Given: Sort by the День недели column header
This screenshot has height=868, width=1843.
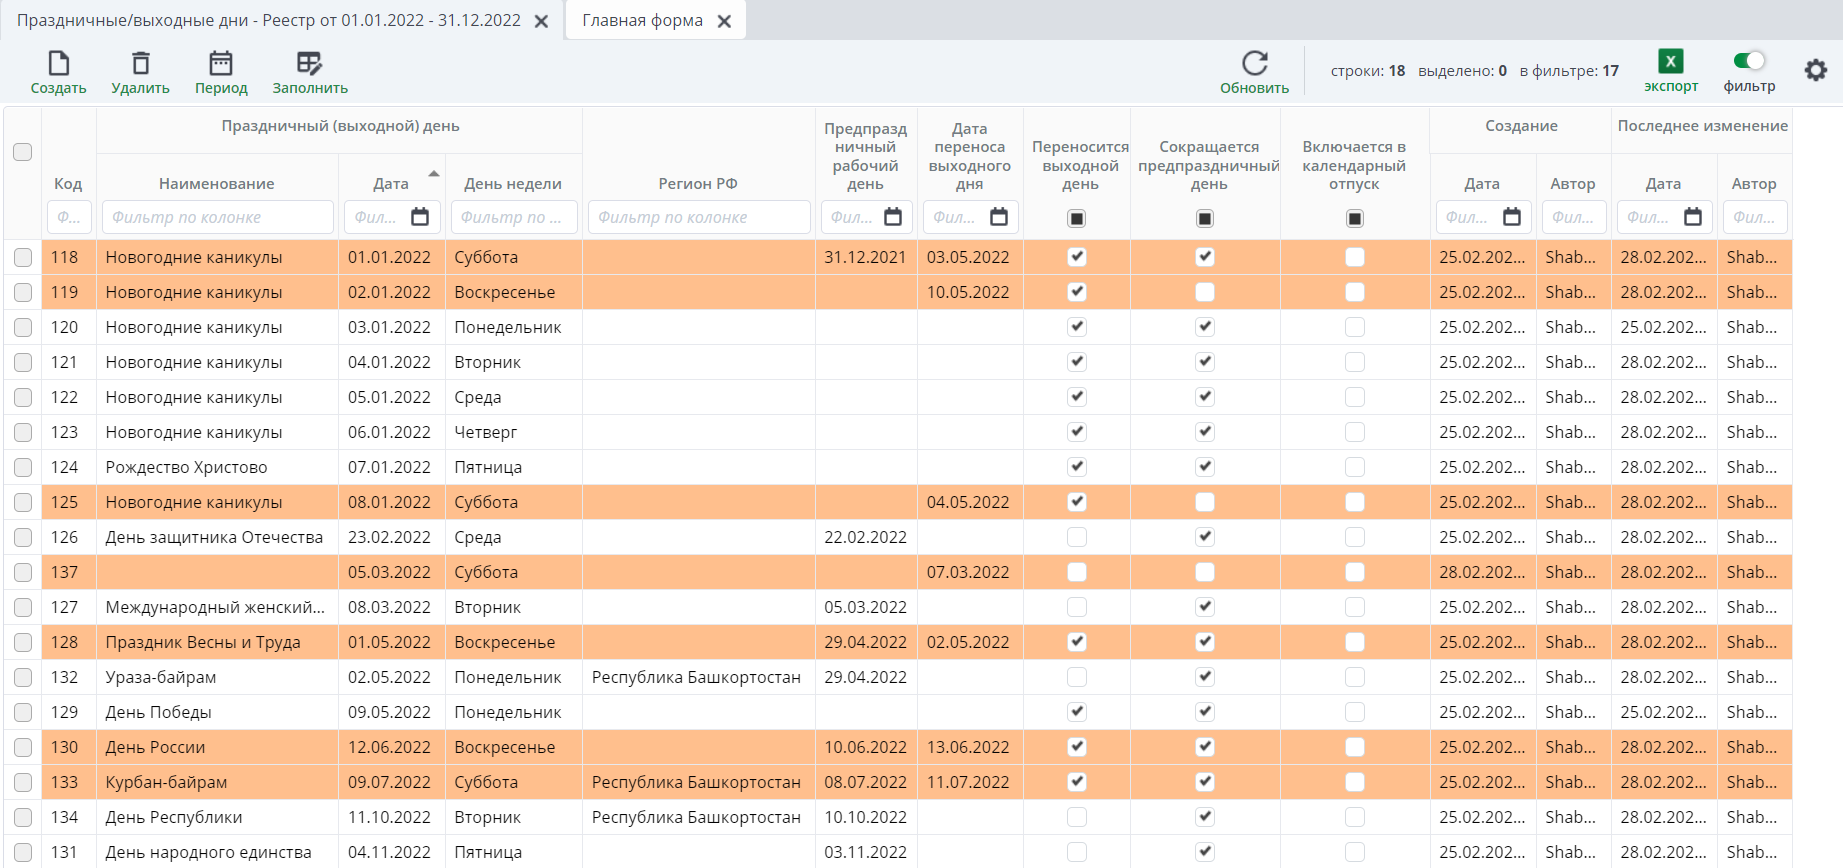Looking at the screenshot, I should coord(512,184).
